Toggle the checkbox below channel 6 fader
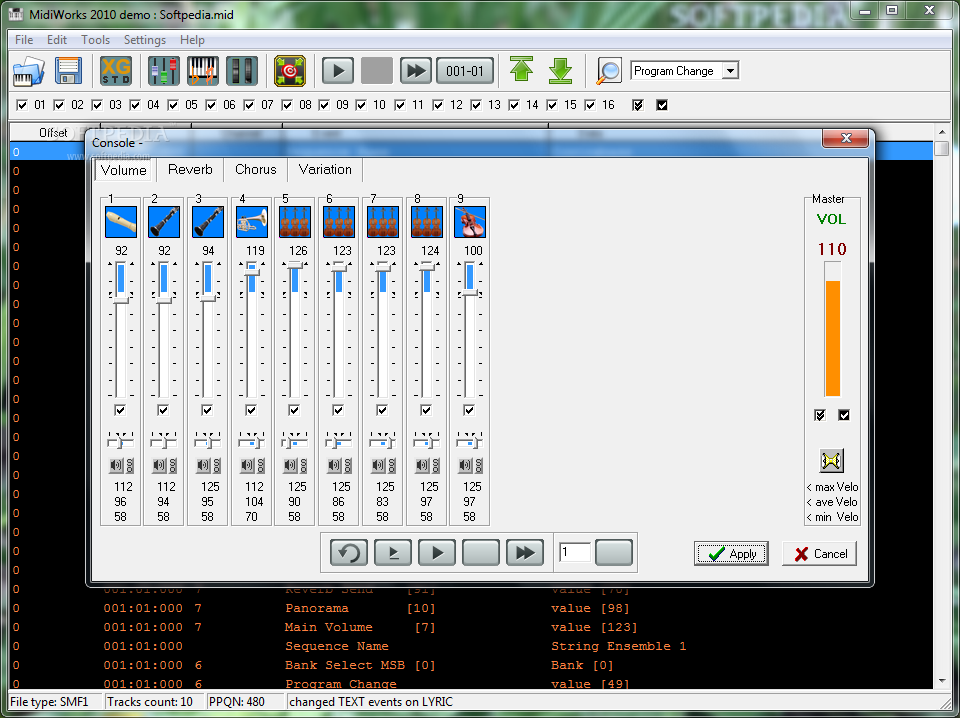This screenshot has height=718, width=960. point(338,410)
